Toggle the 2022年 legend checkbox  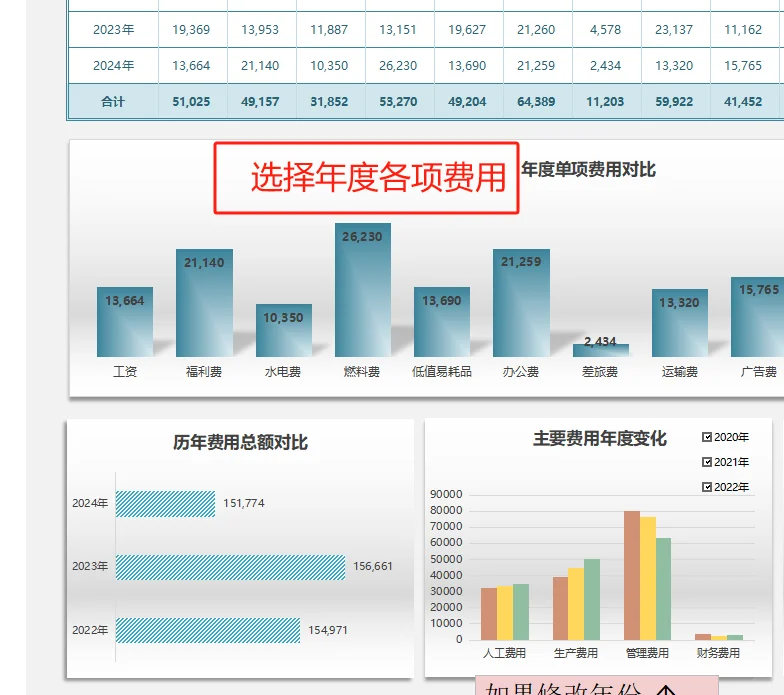pos(706,487)
